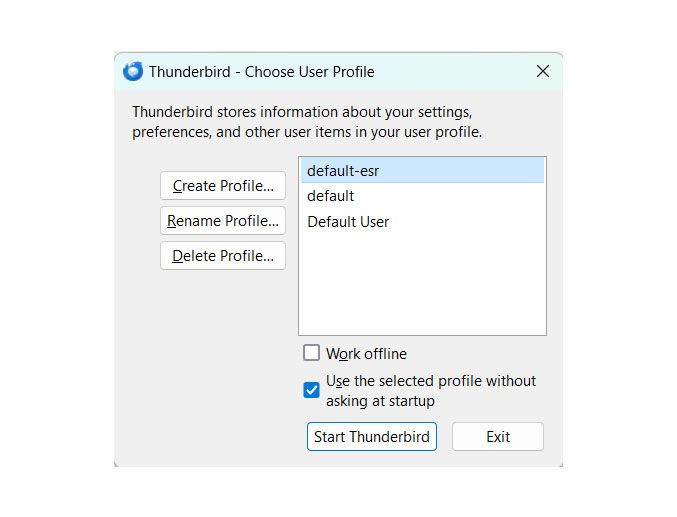
Task: Click the Exit button
Action: [x=498, y=437]
